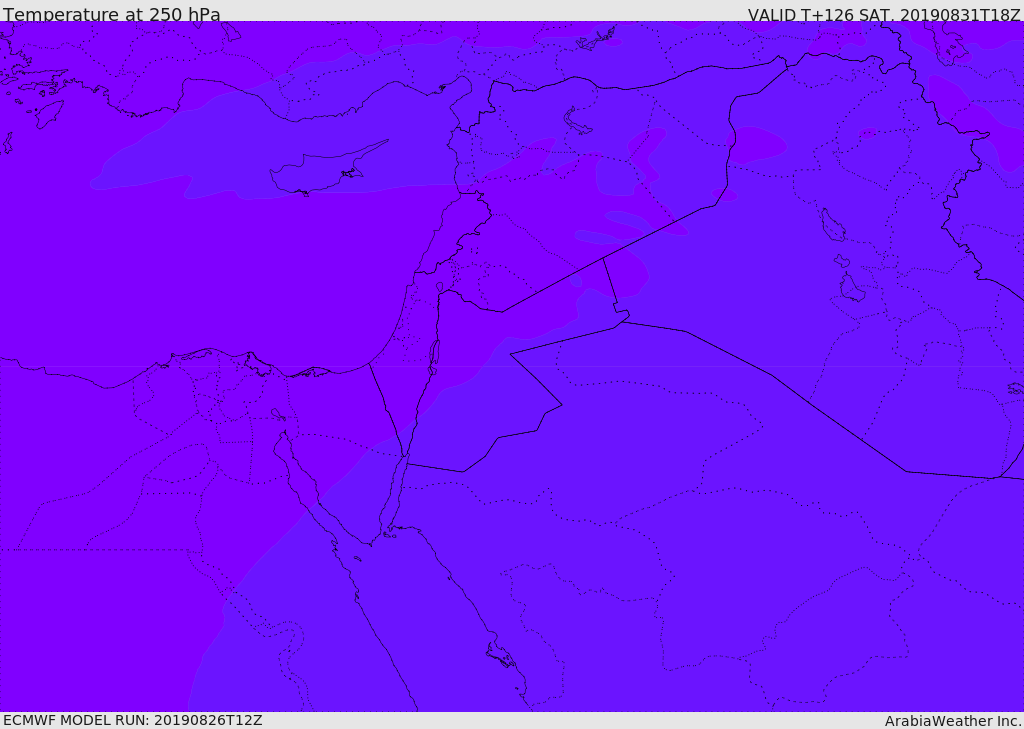The height and width of the screenshot is (729, 1024).
Task: Click 'ECMWF MODEL RUN: 20190826T12Z' footer text
Action: click(133, 721)
